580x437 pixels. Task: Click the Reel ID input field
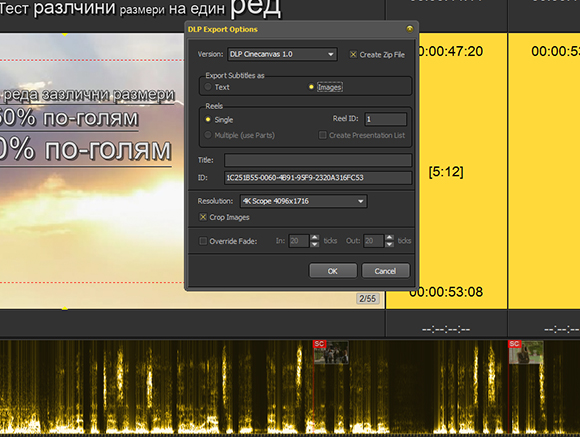[x=385, y=119]
